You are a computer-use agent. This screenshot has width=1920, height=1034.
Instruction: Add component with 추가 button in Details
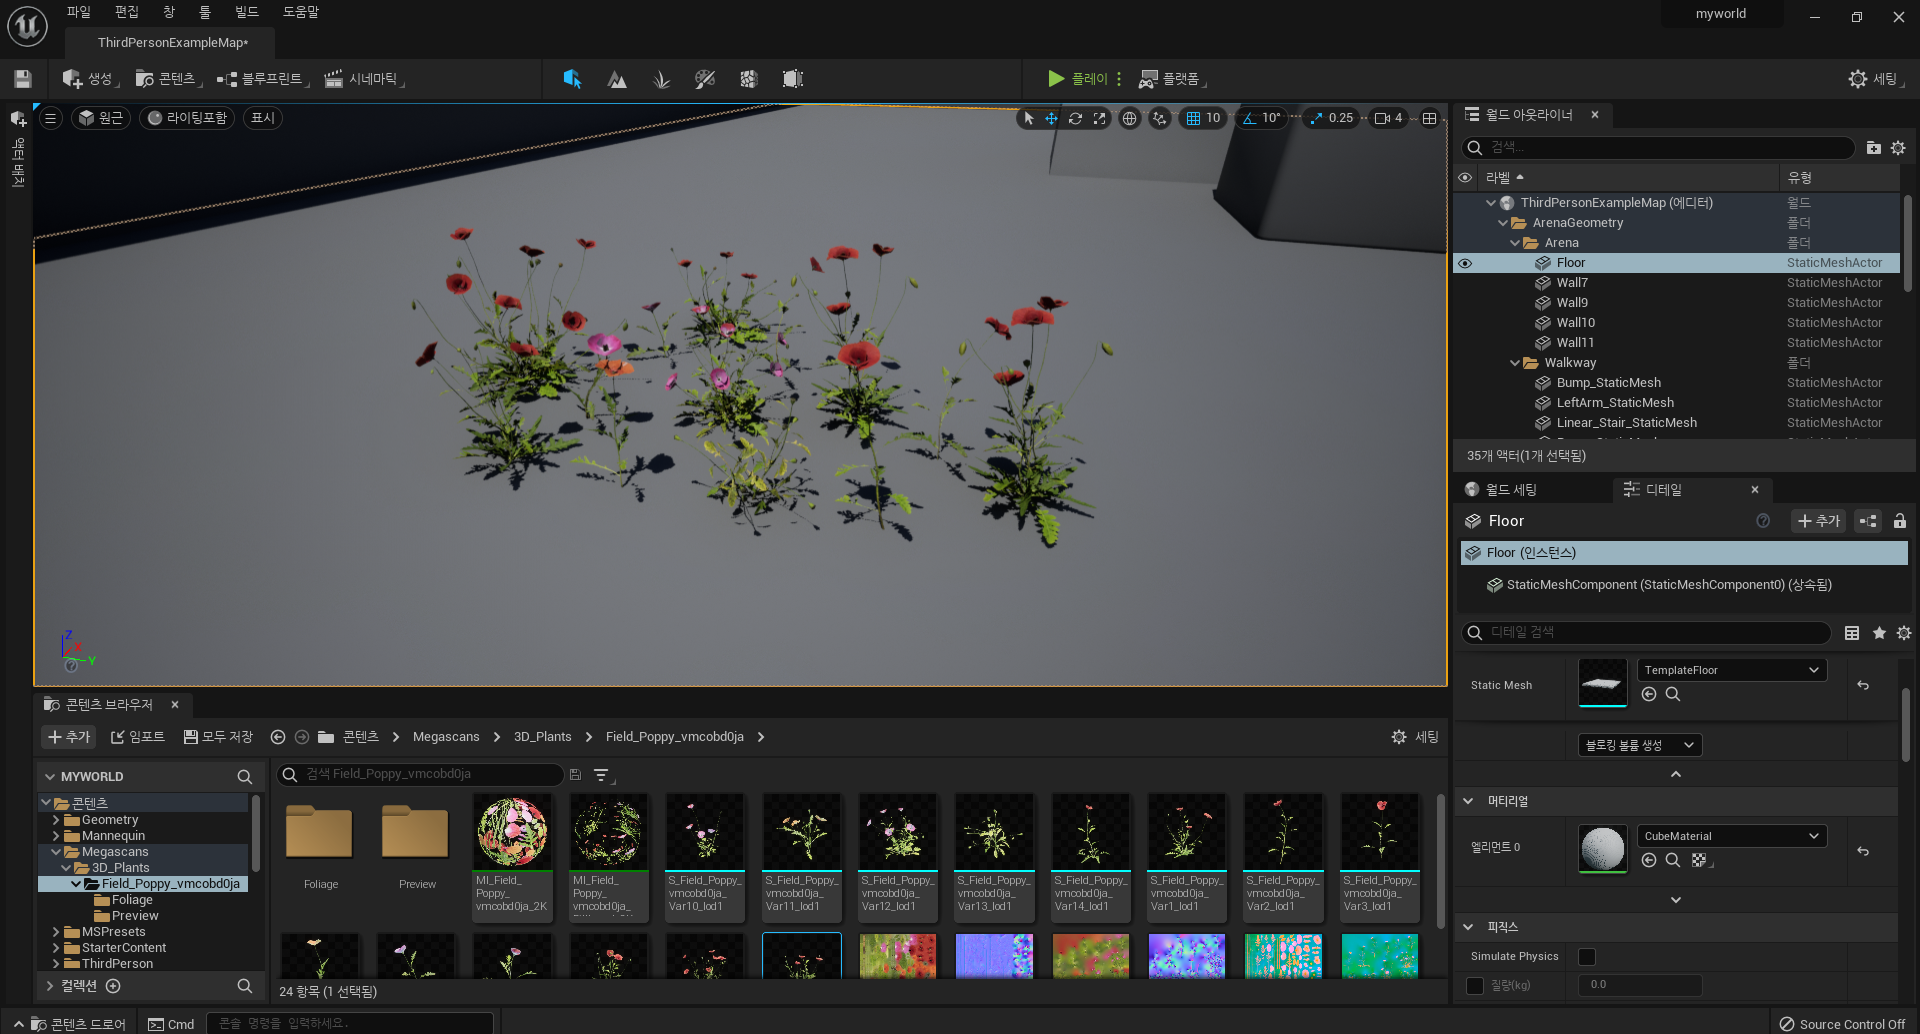pos(1818,521)
